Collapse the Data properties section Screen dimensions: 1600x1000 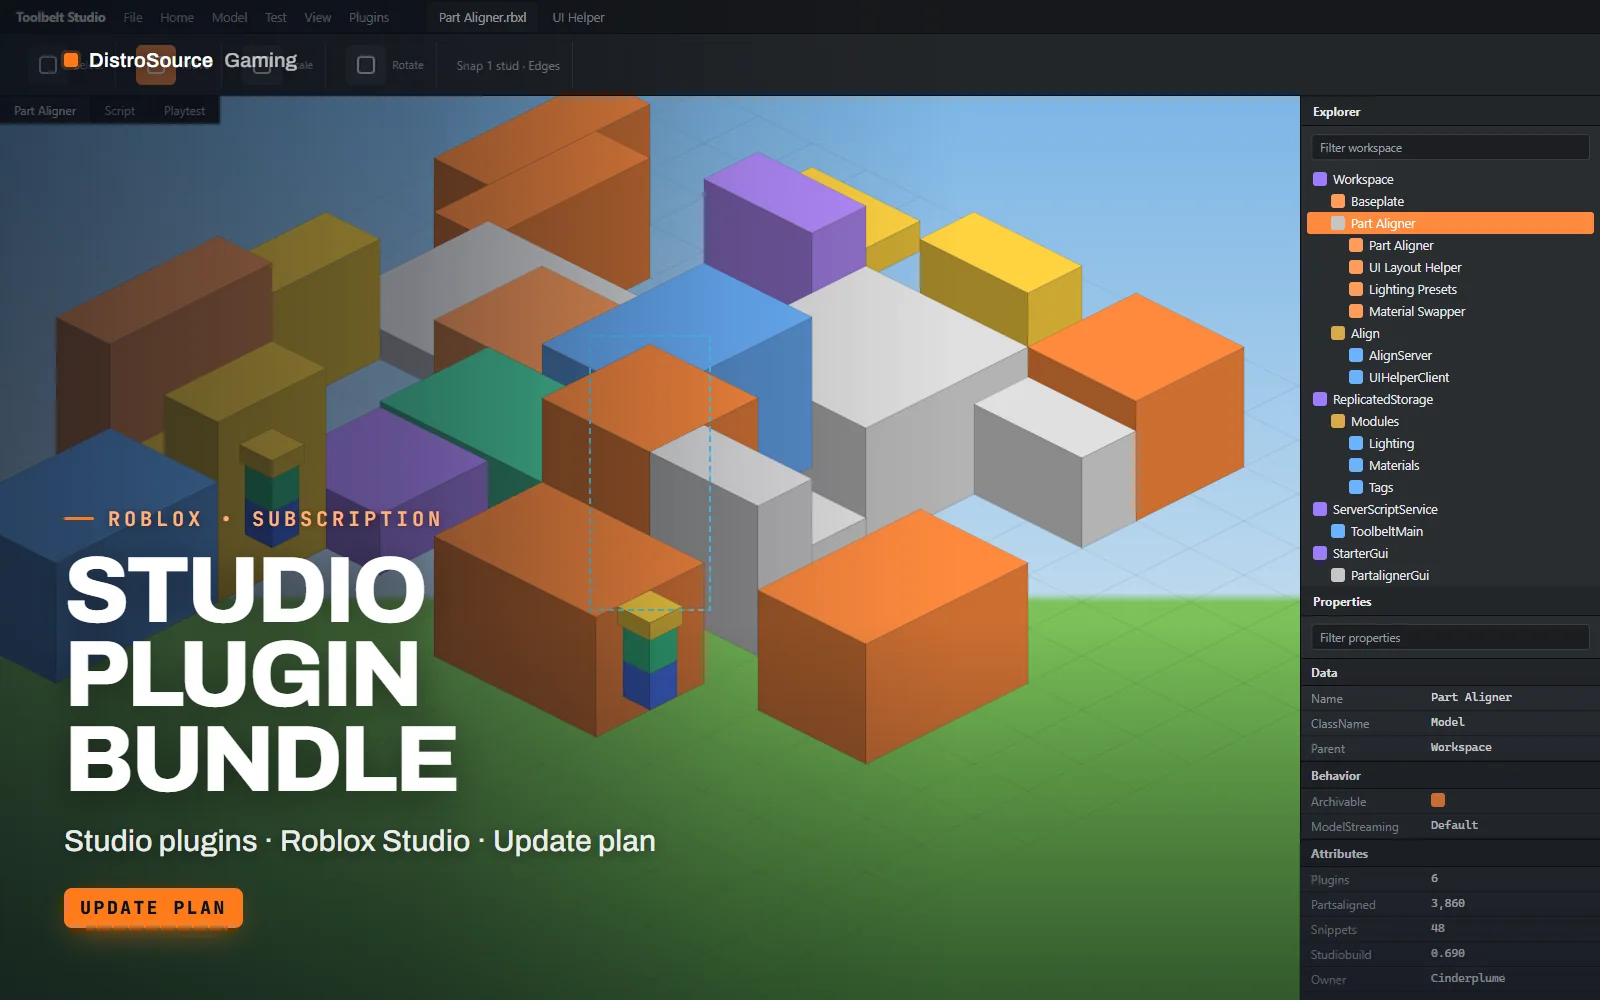pos(1450,673)
